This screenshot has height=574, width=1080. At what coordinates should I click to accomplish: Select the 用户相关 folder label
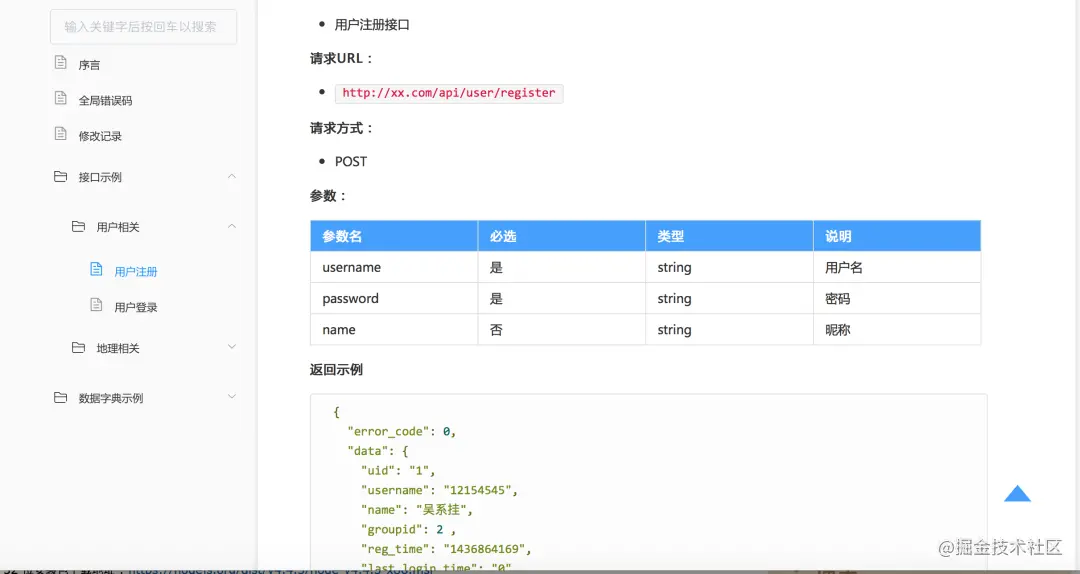[x=118, y=227]
